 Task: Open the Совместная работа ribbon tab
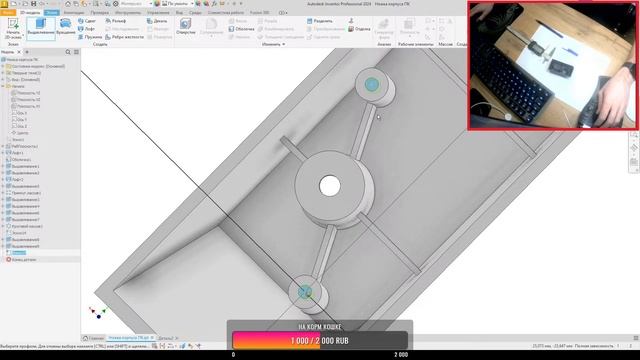point(226,13)
